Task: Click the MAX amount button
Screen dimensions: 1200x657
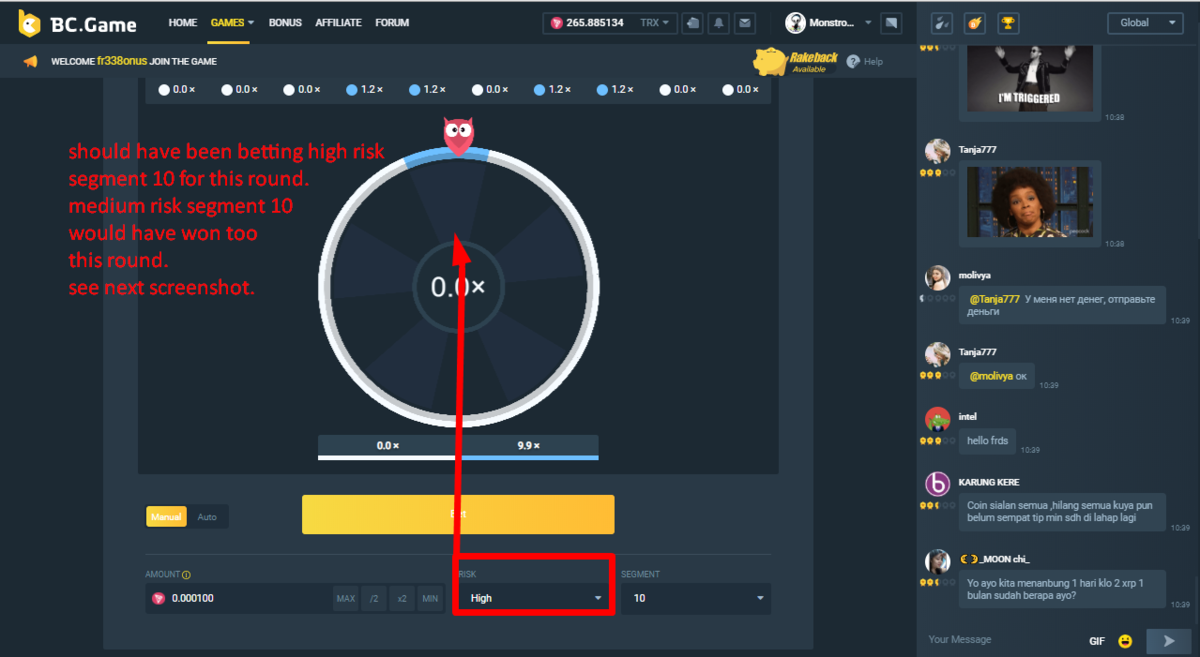Action: (346, 598)
